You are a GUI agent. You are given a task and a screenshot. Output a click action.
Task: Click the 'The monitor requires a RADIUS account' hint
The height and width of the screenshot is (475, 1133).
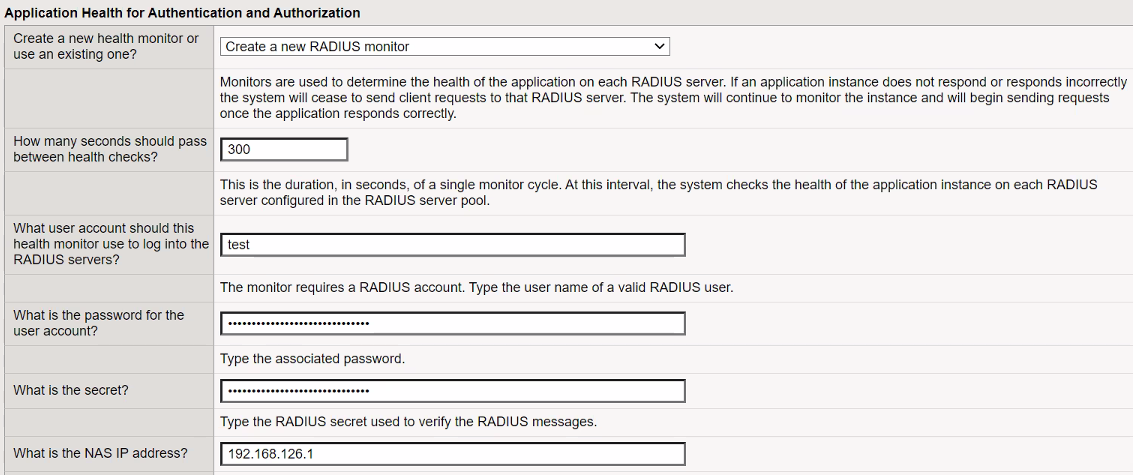coord(476,288)
